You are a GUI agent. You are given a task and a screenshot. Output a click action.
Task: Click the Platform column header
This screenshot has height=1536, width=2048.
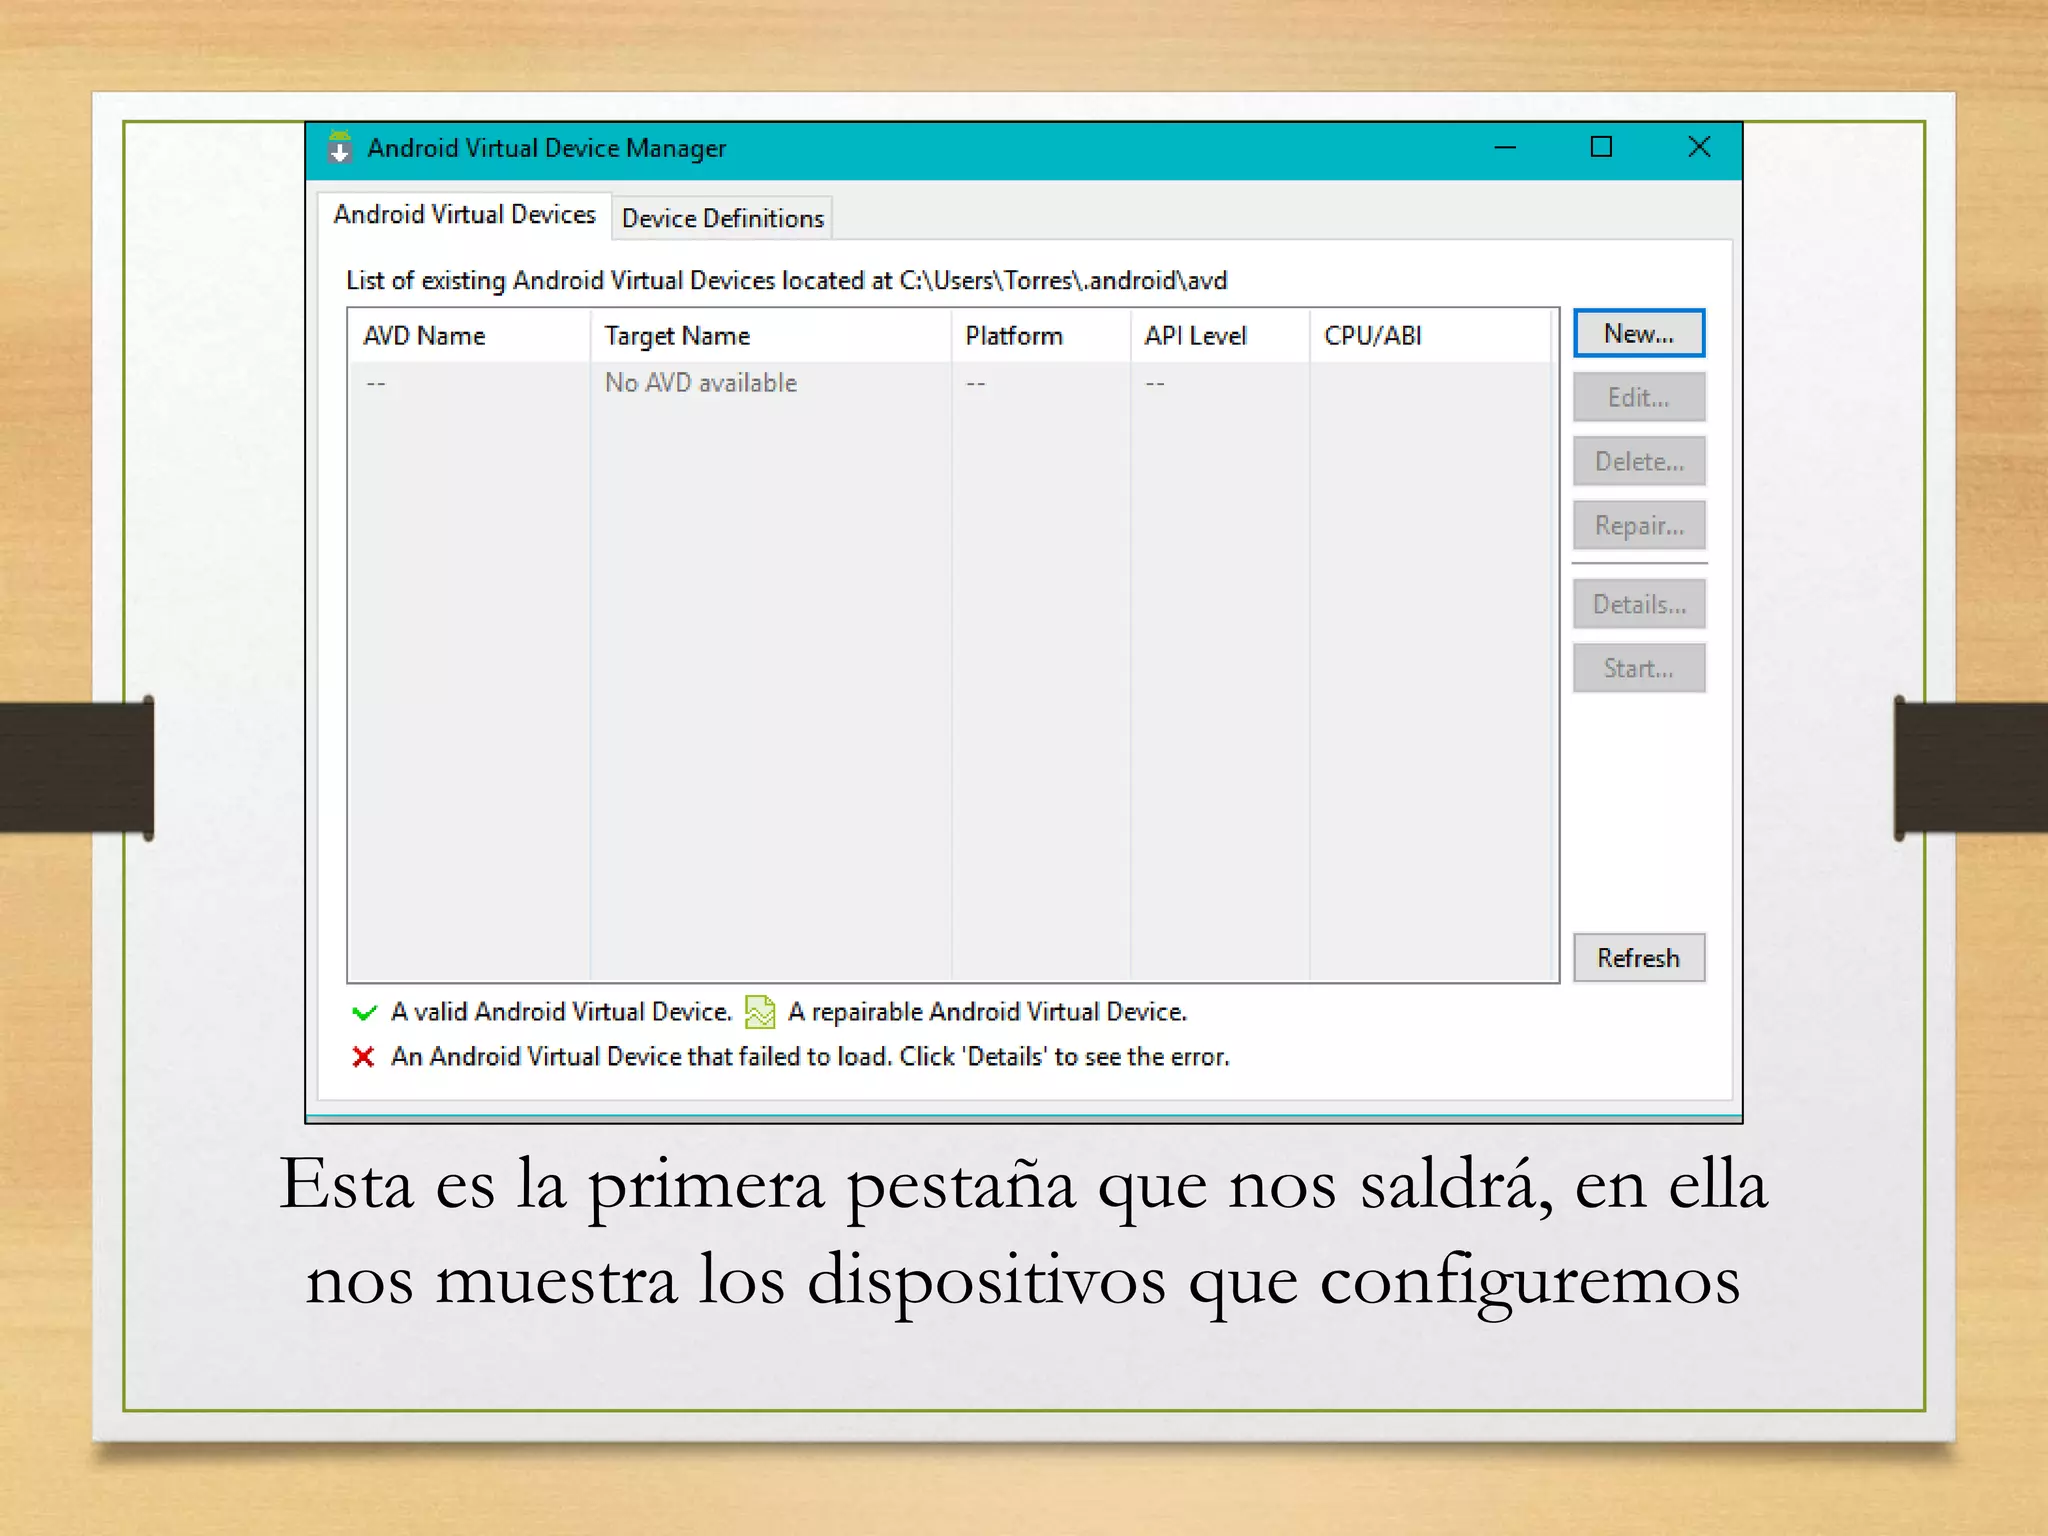pos(1041,336)
